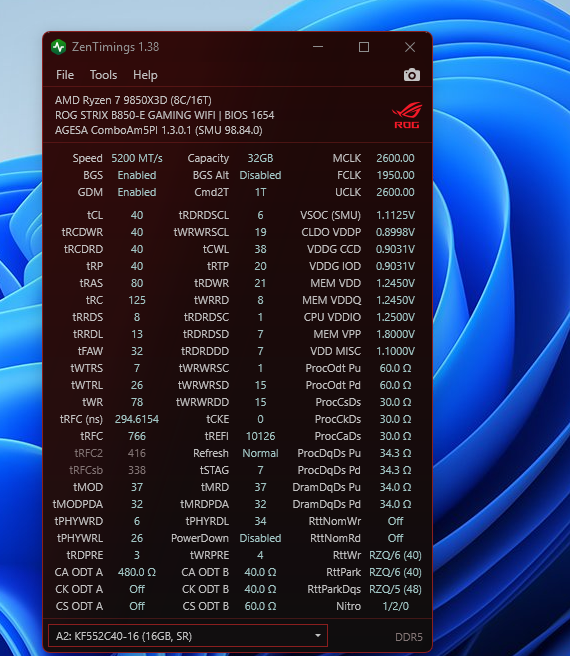This screenshot has width=570, height=656.
Task: Click the AMD Ryzen 7 9850X3D line
Action: tap(133, 100)
